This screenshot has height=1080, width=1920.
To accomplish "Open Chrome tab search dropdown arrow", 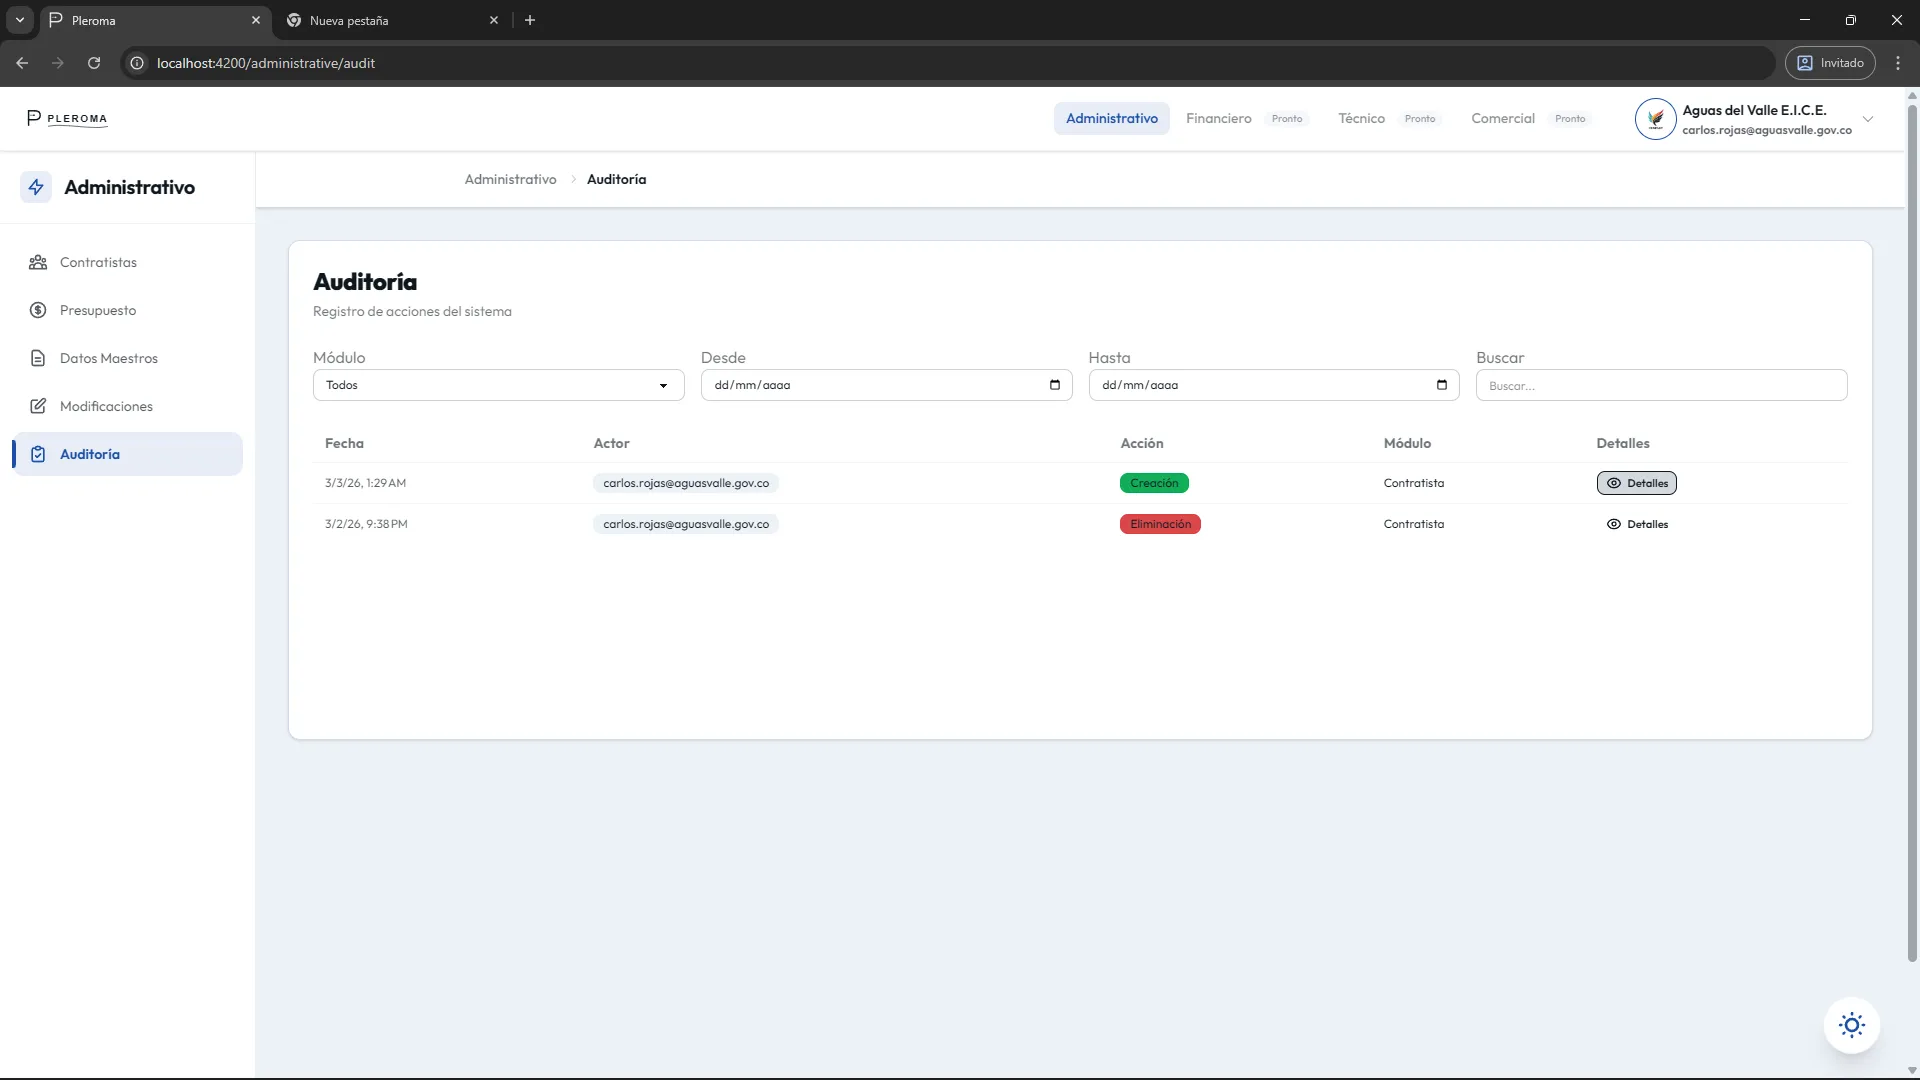I will coord(19,20).
